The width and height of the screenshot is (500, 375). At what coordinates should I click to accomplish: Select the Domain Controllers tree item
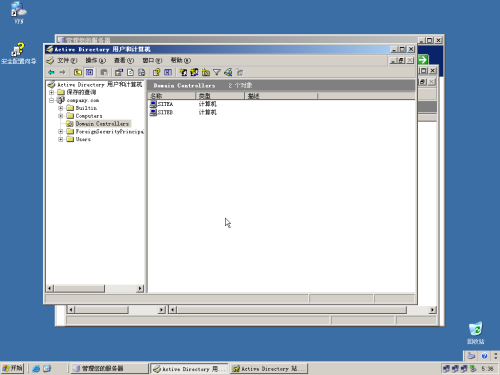click(102, 124)
